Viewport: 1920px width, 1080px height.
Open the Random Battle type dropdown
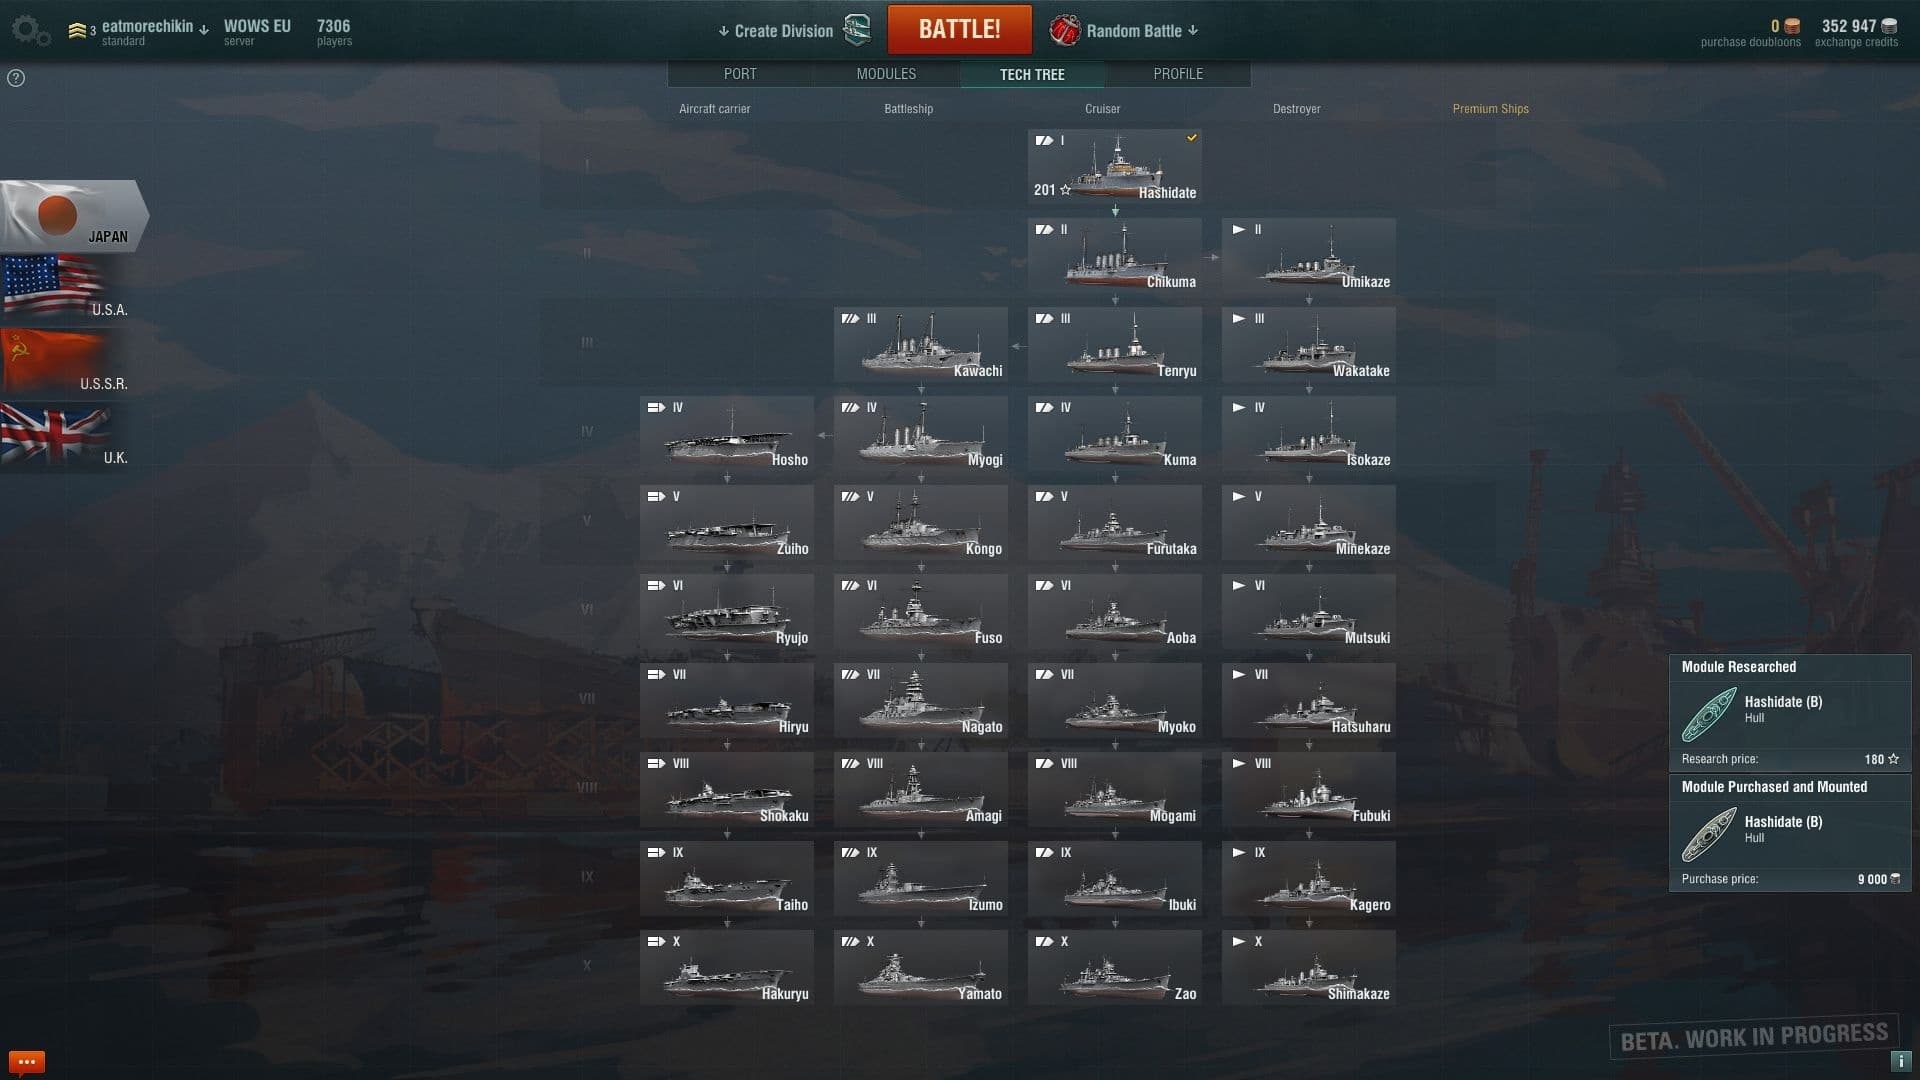click(x=1192, y=31)
